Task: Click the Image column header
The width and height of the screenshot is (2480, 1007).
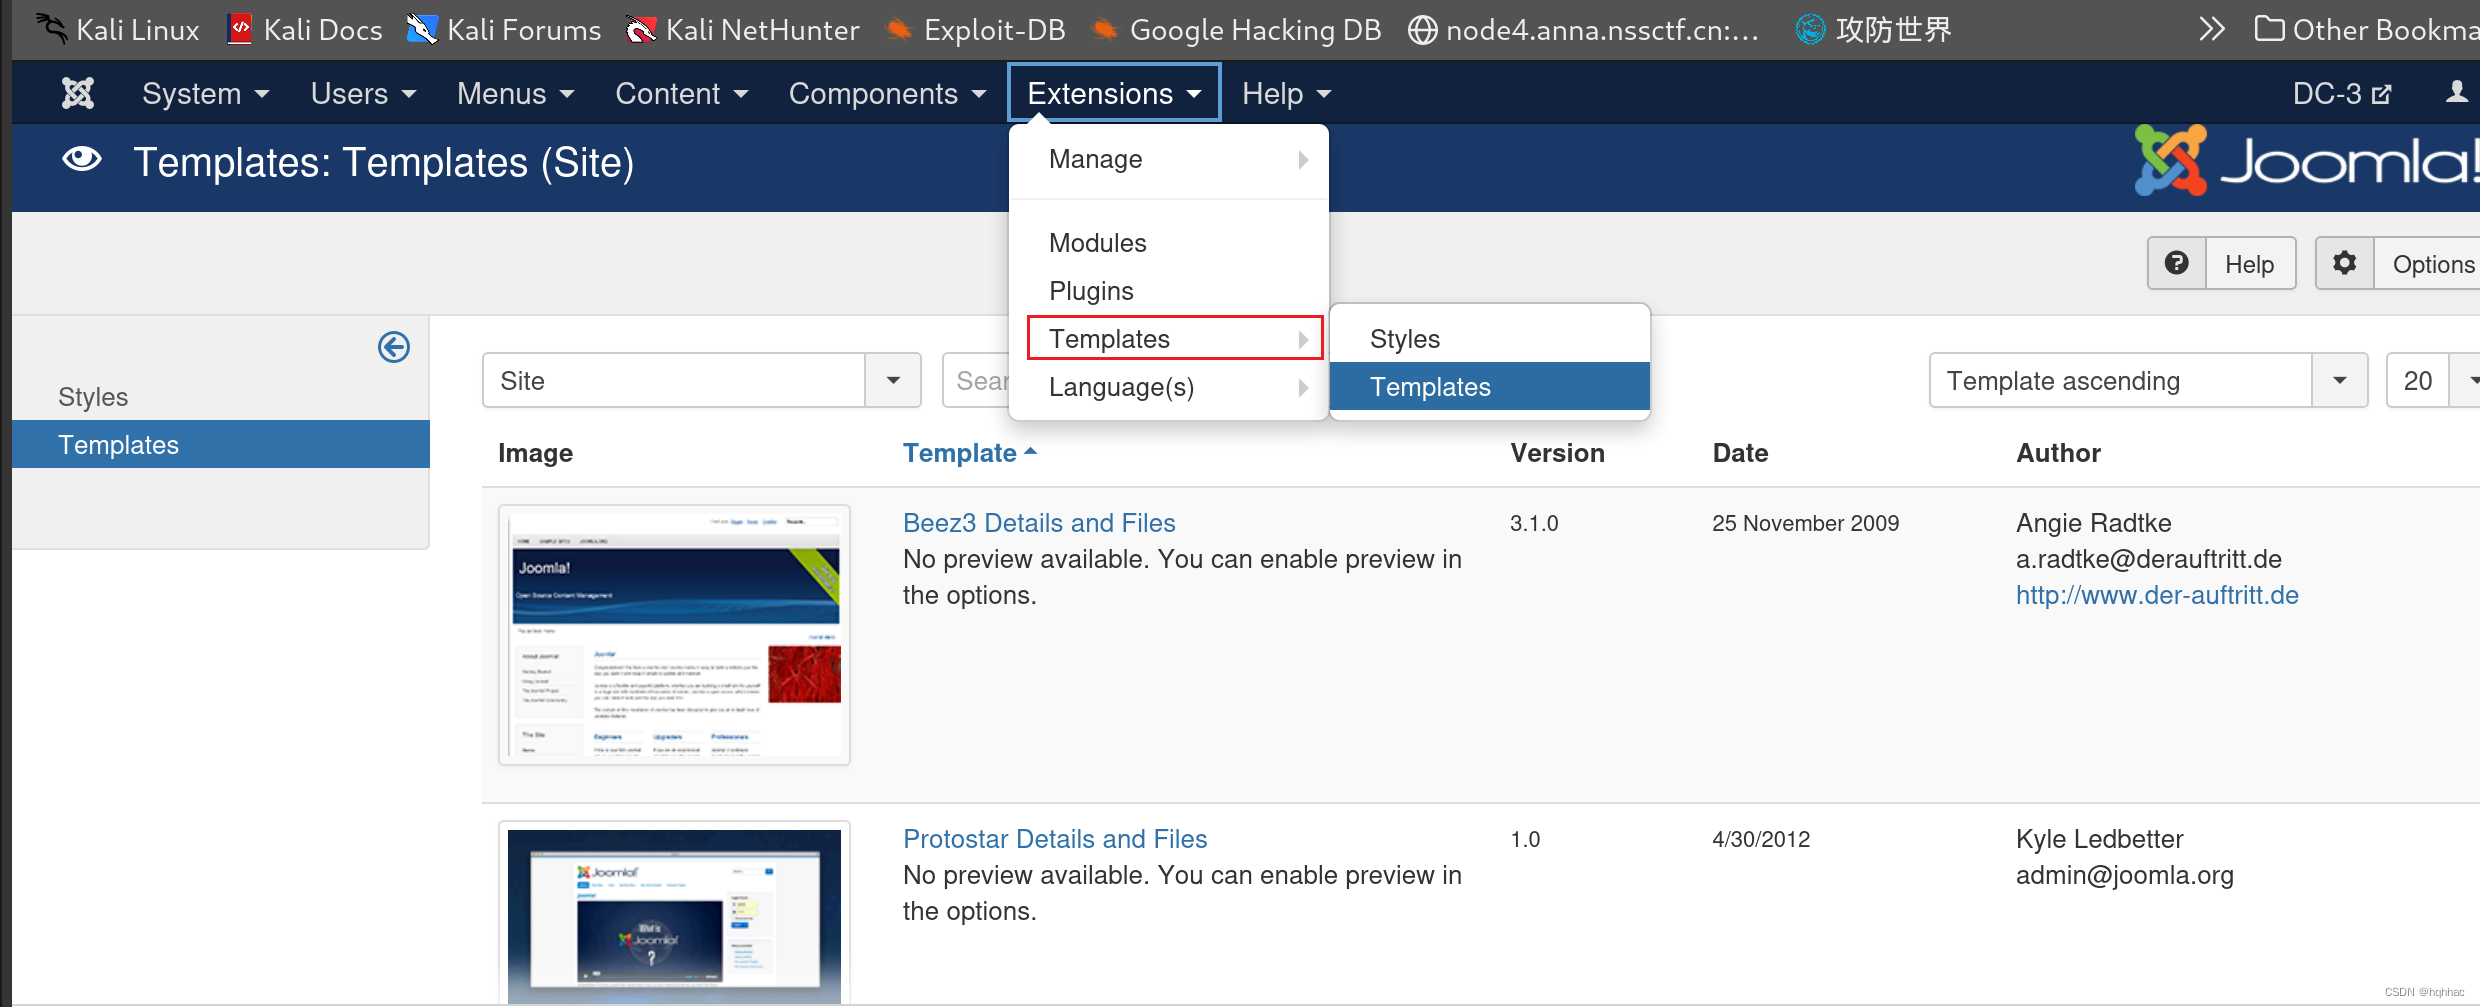Action: coord(535,453)
